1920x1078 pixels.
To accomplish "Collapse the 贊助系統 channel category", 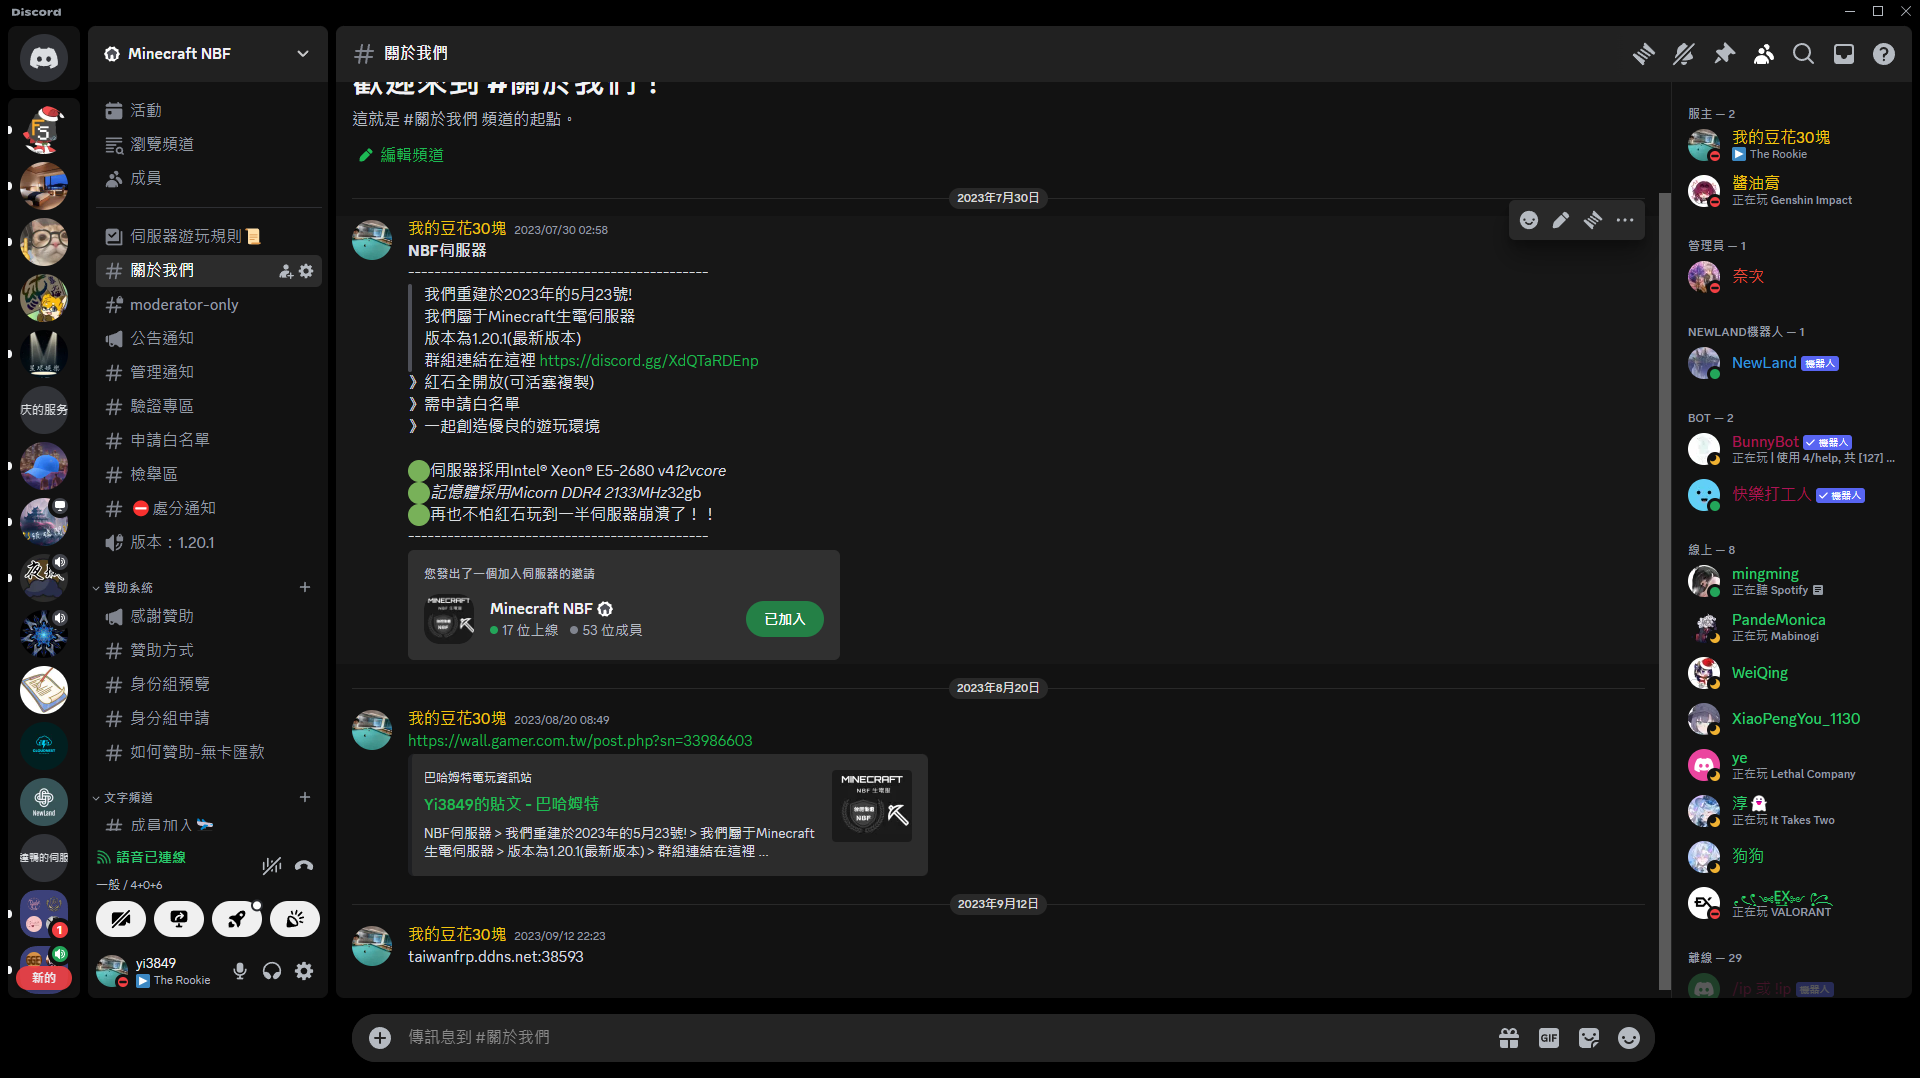I will (128, 588).
